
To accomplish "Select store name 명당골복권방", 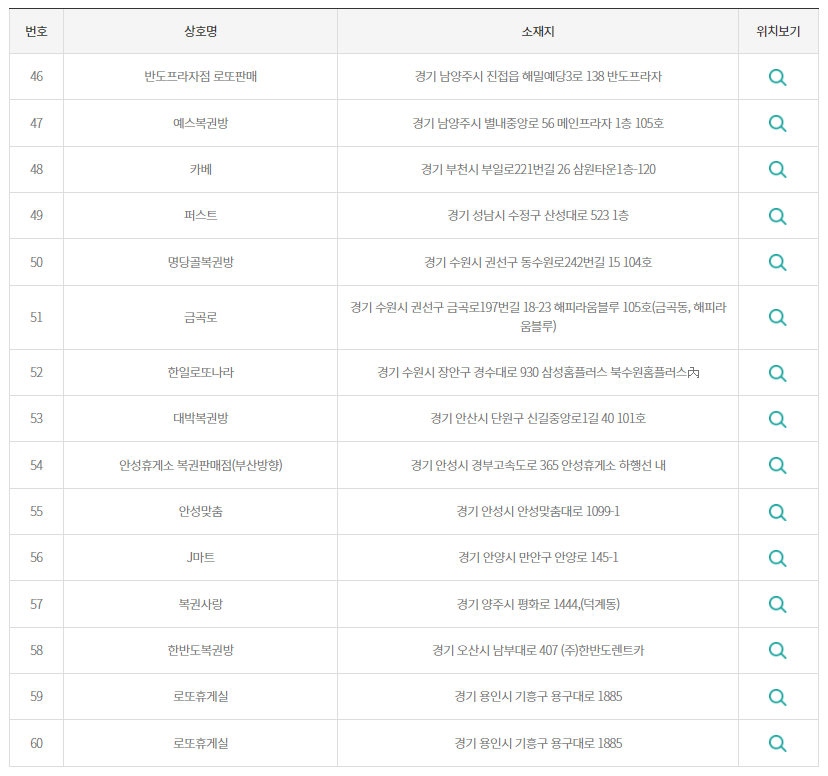I will [x=201, y=262].
